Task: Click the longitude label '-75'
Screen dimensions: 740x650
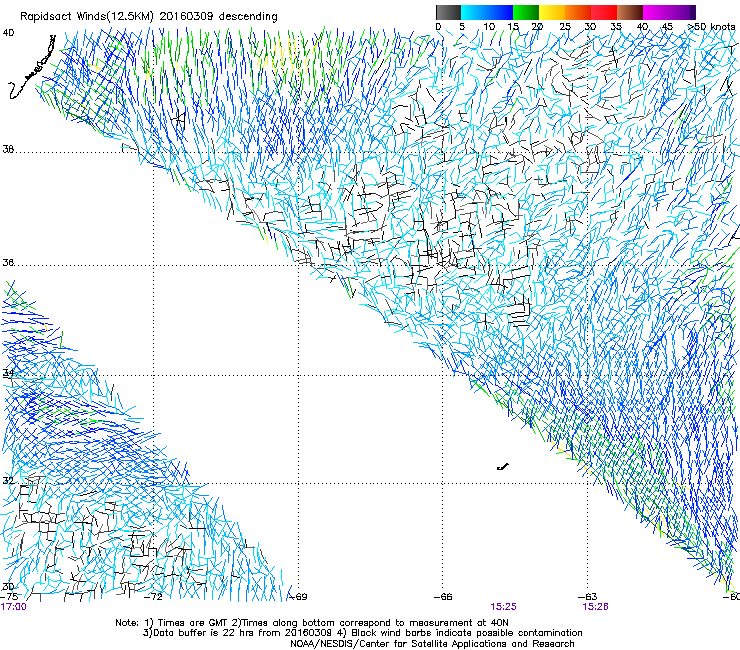Action: pos(9,597)
